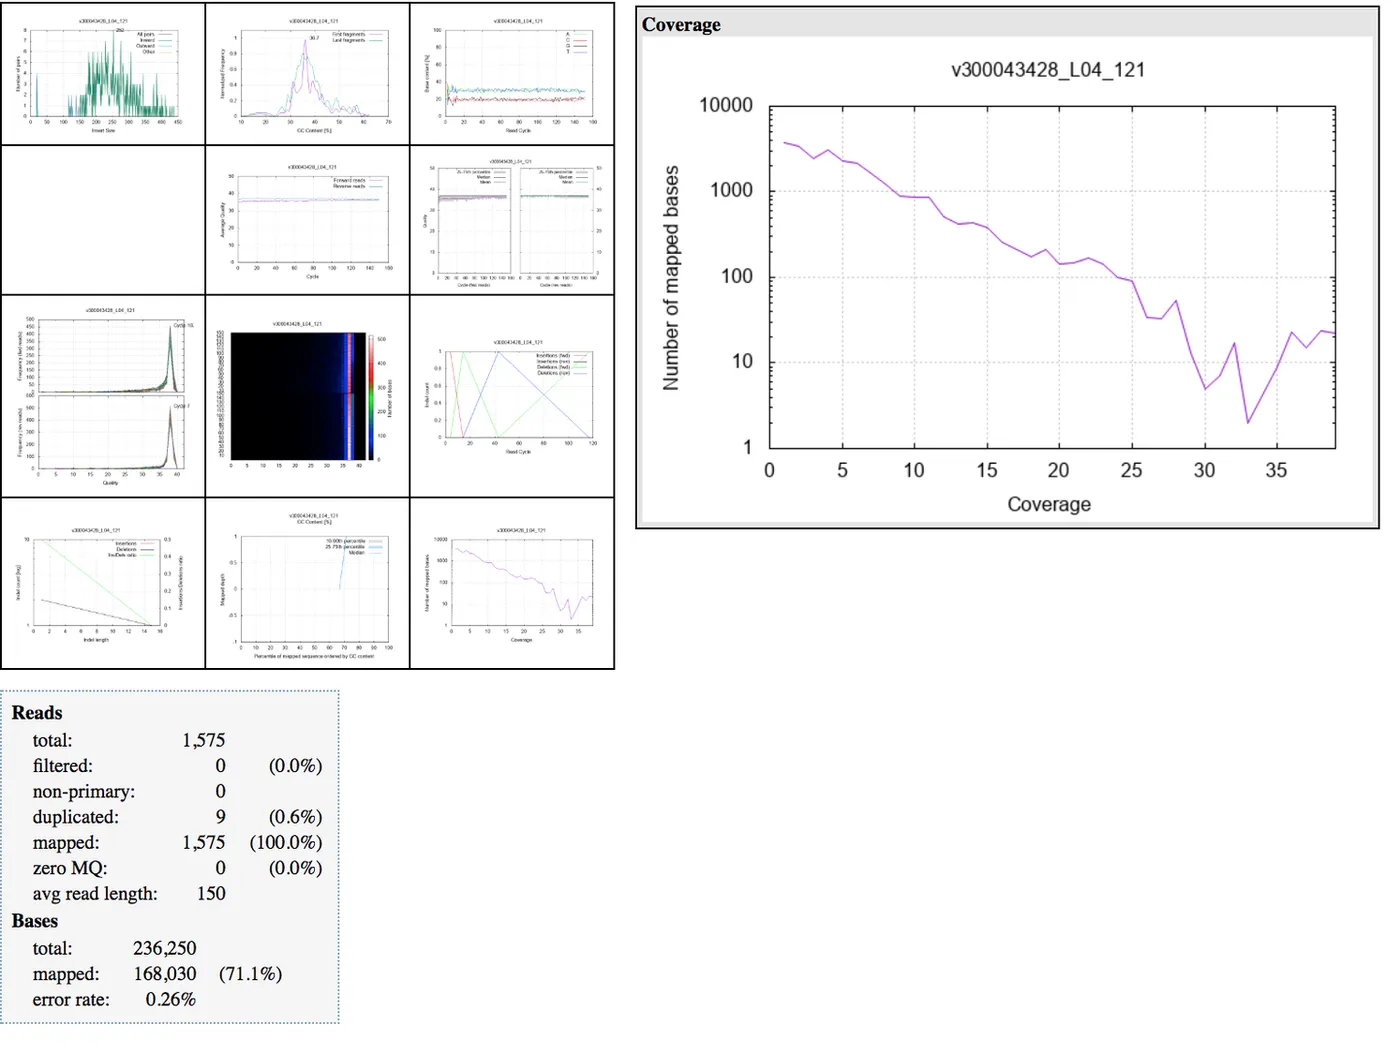Click the error rate: label
Image resolution: width=1400 pixels, height=1055 pixels.
71,1000
